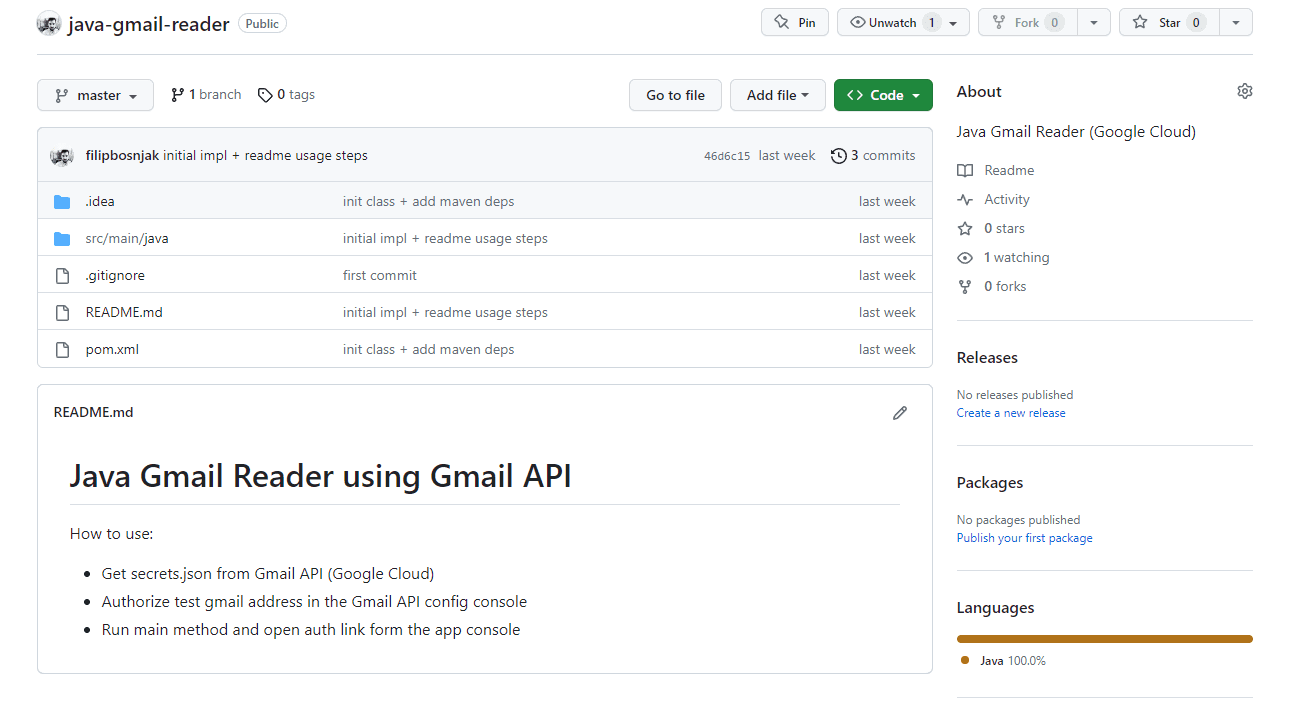Click the file icon for .gitignore
This screenshot has height=705, width=1301.
pyautogui.click(x=62, y=275)
